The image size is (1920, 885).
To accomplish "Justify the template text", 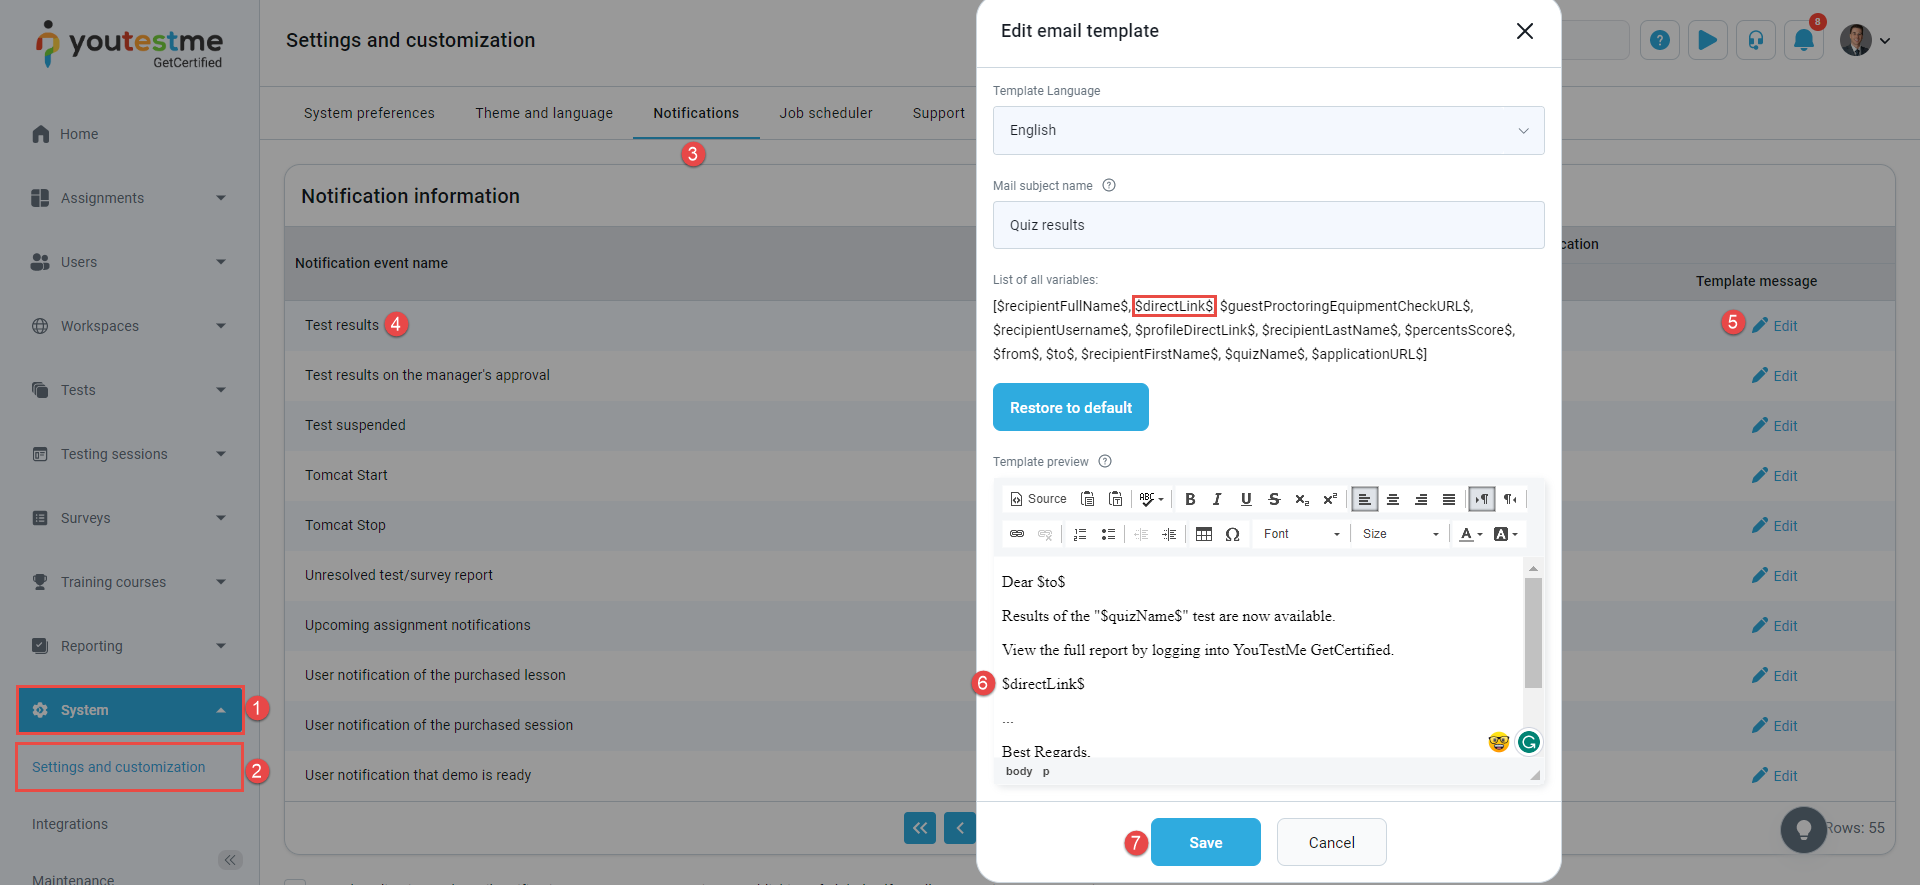I will (1449, 499).
